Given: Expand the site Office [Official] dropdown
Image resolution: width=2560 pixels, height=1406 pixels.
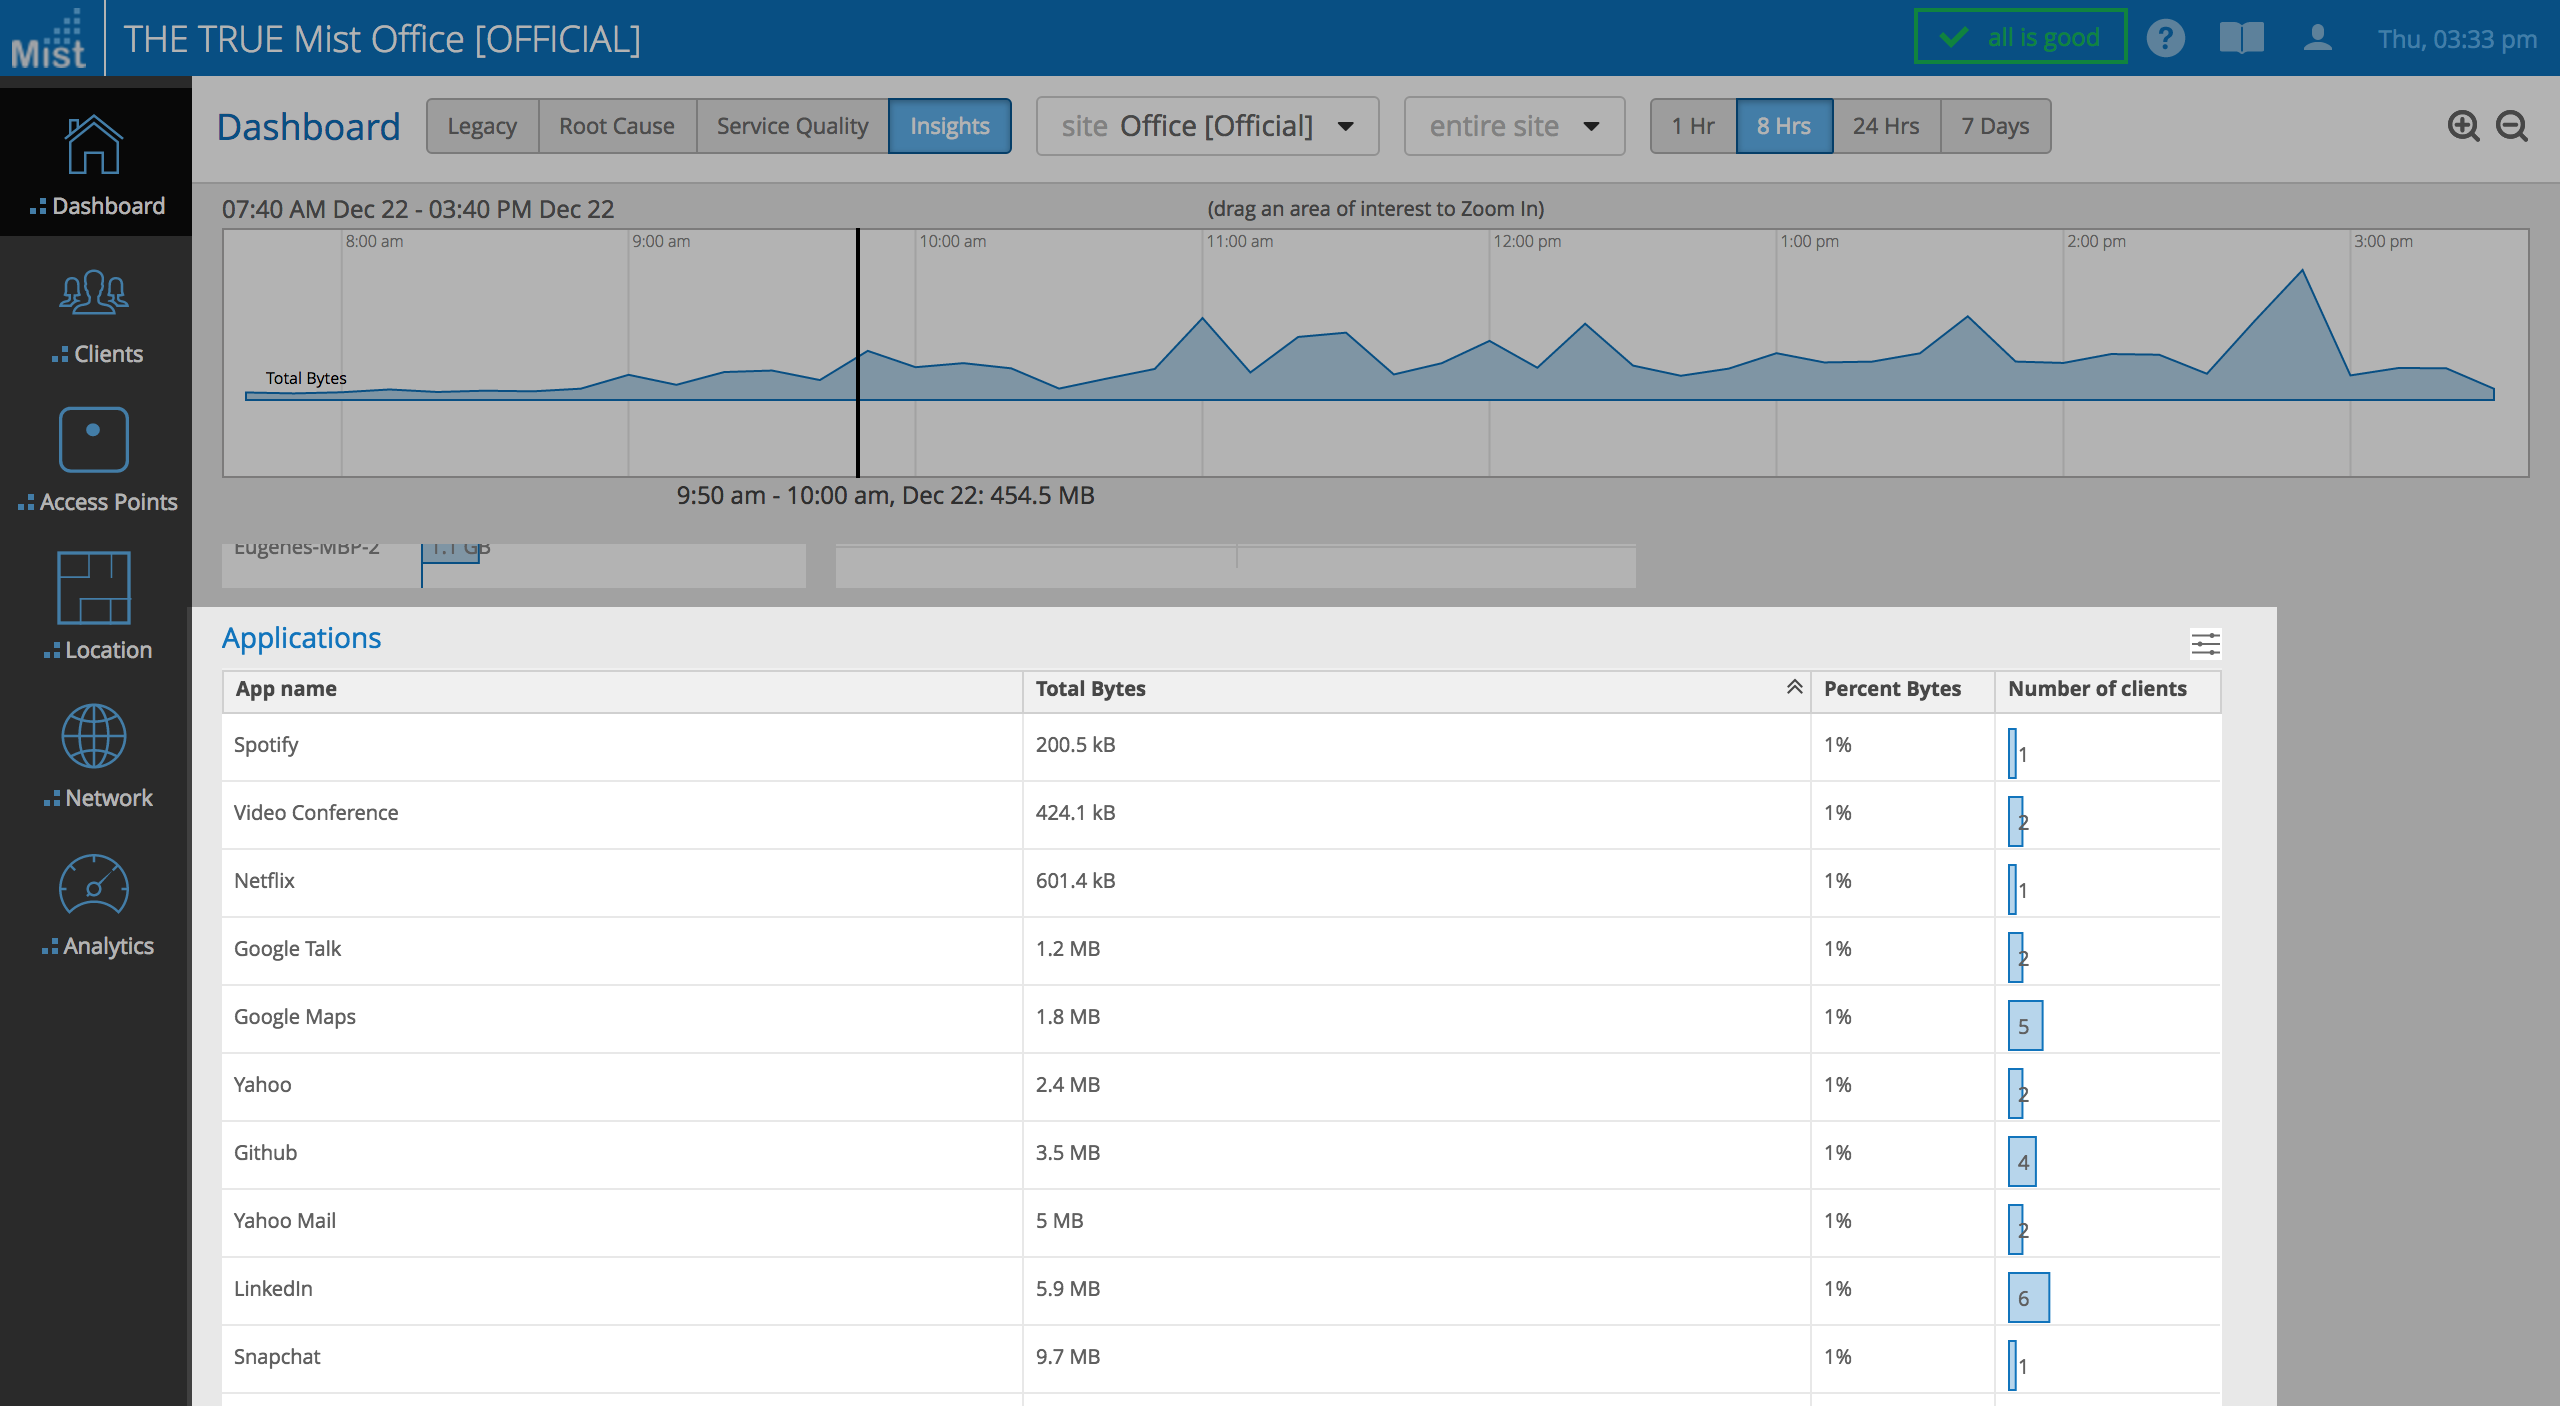Looking at the screenshot, I should [x=1207, y=127].
